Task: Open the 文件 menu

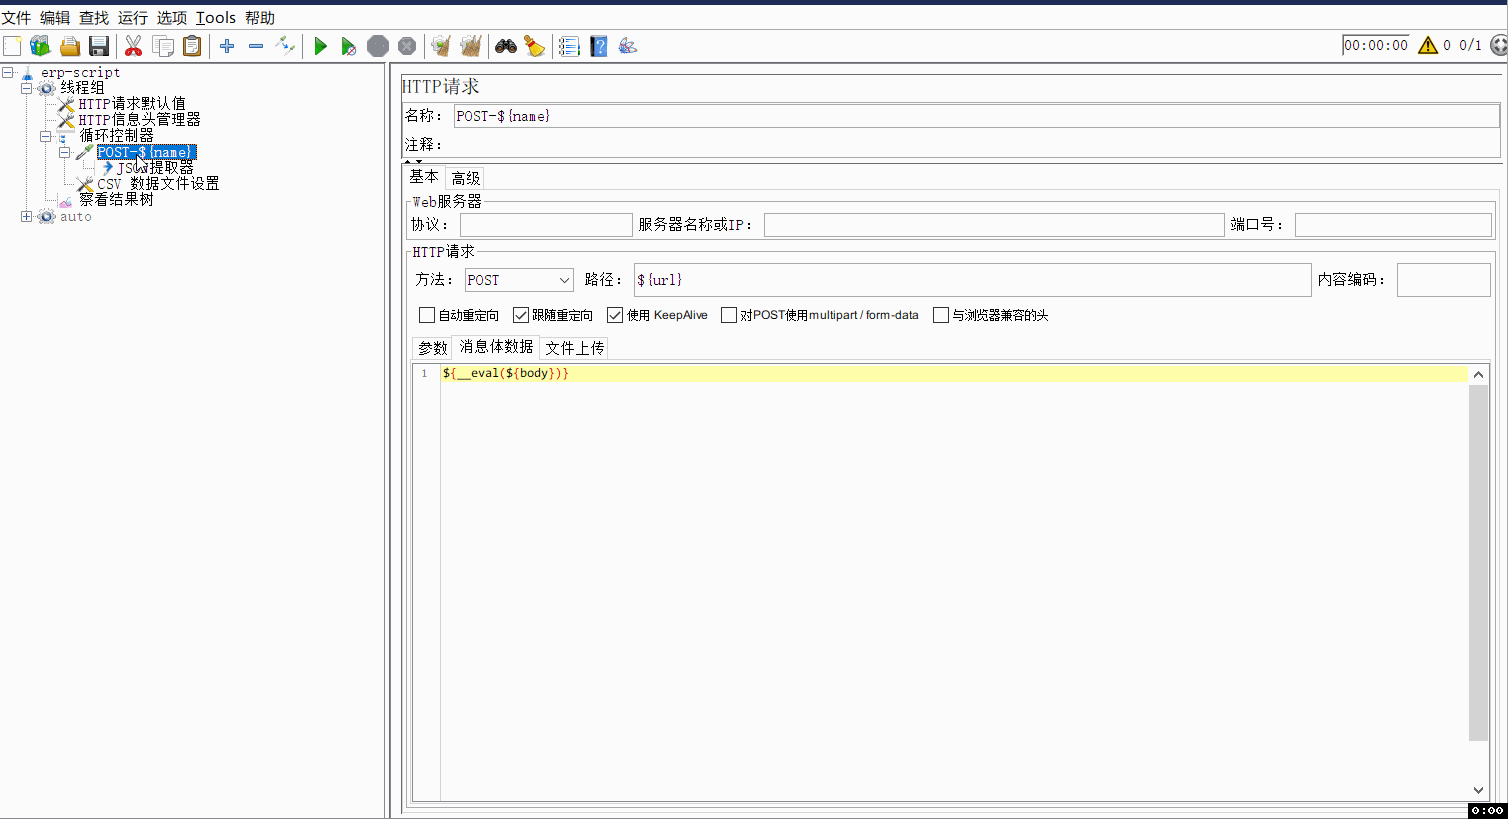Action: click(16, 18)
